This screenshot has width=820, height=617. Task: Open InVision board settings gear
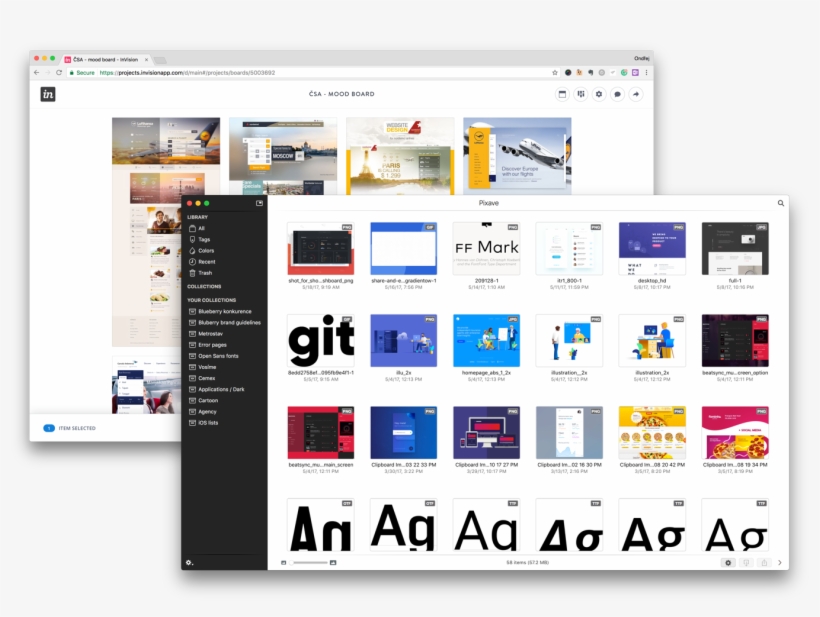[x=599, y=94]
